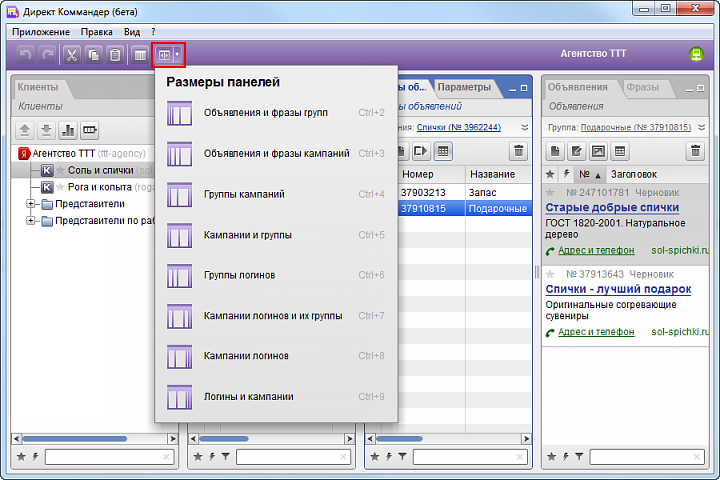
Task: Choose layout Группы кампаний
Action: pyautogui.click(x=276, y=194)
